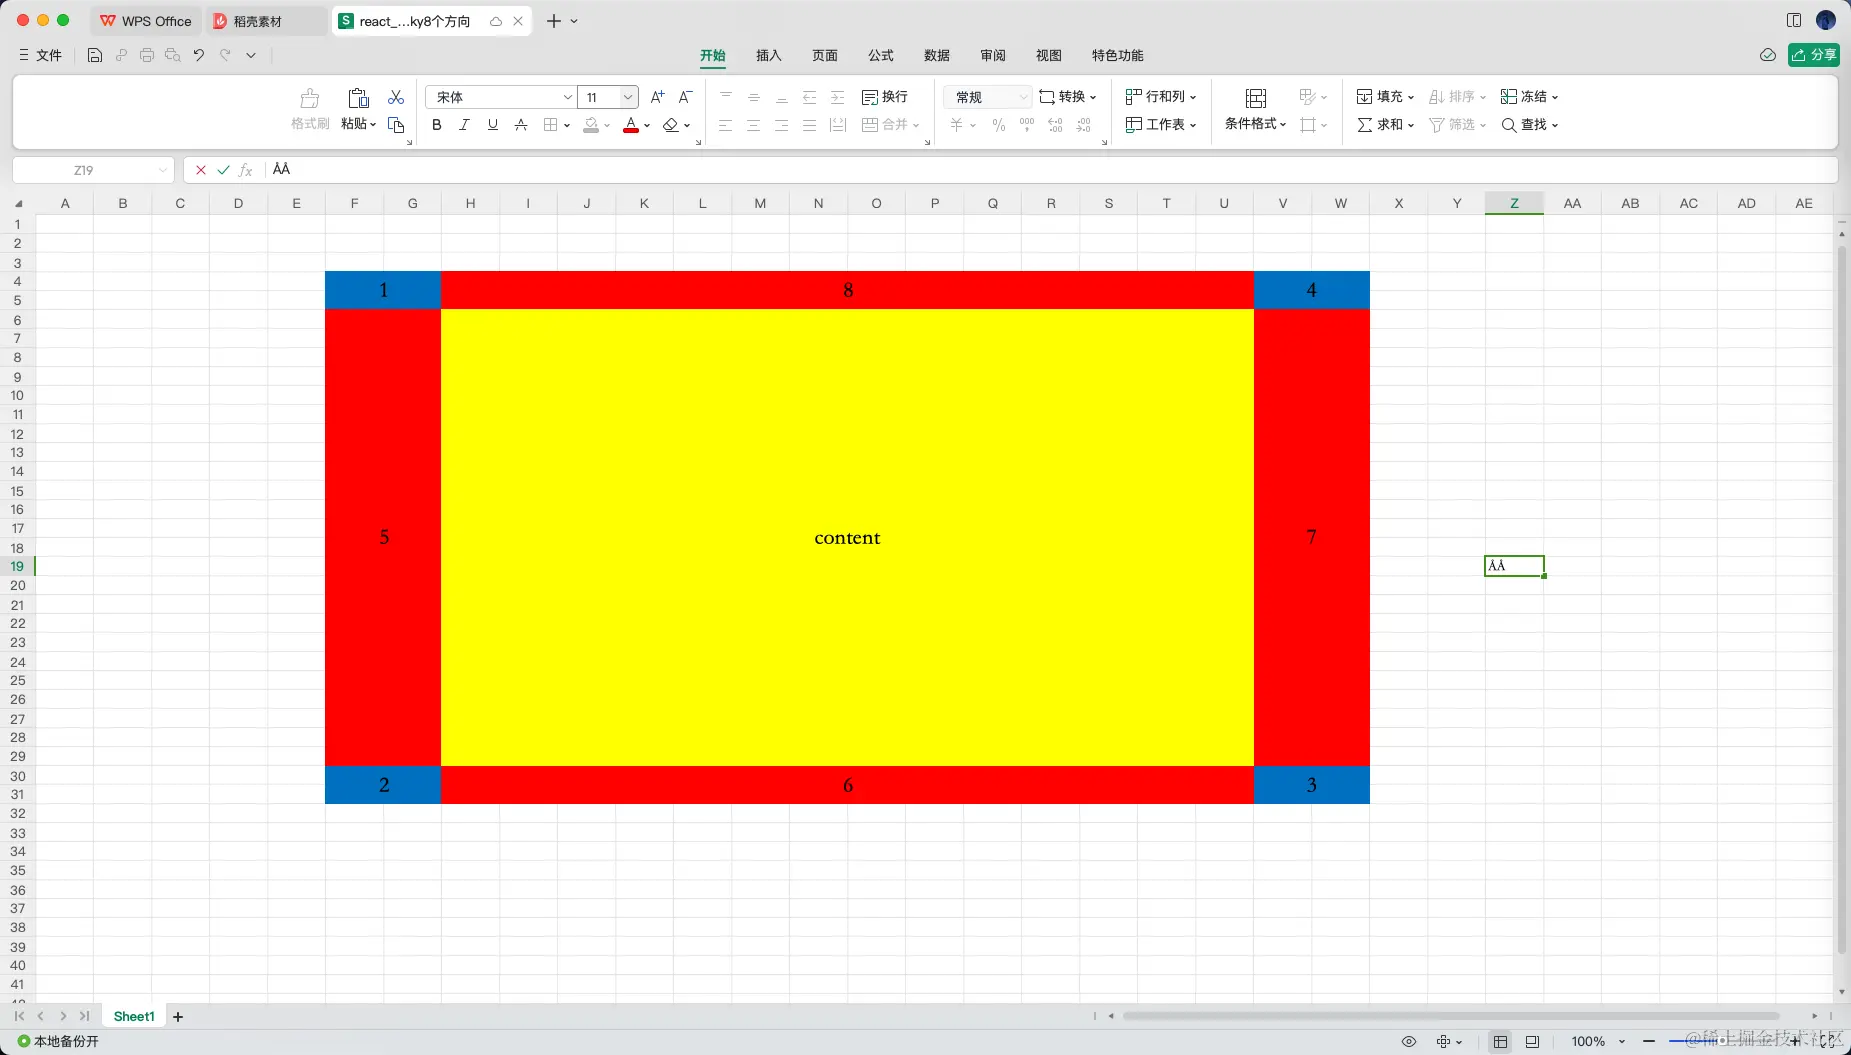Decrease indent in the alignment group
Image resolution: width=1851 pixels, height=1055 pixels.
810,97
